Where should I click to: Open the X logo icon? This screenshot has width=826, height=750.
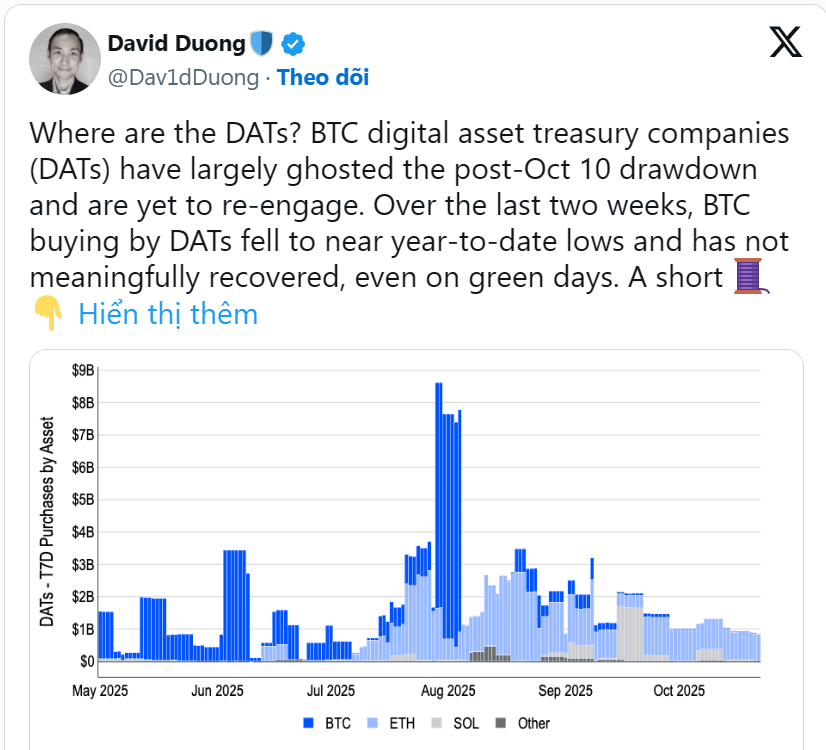click(785, 41)
